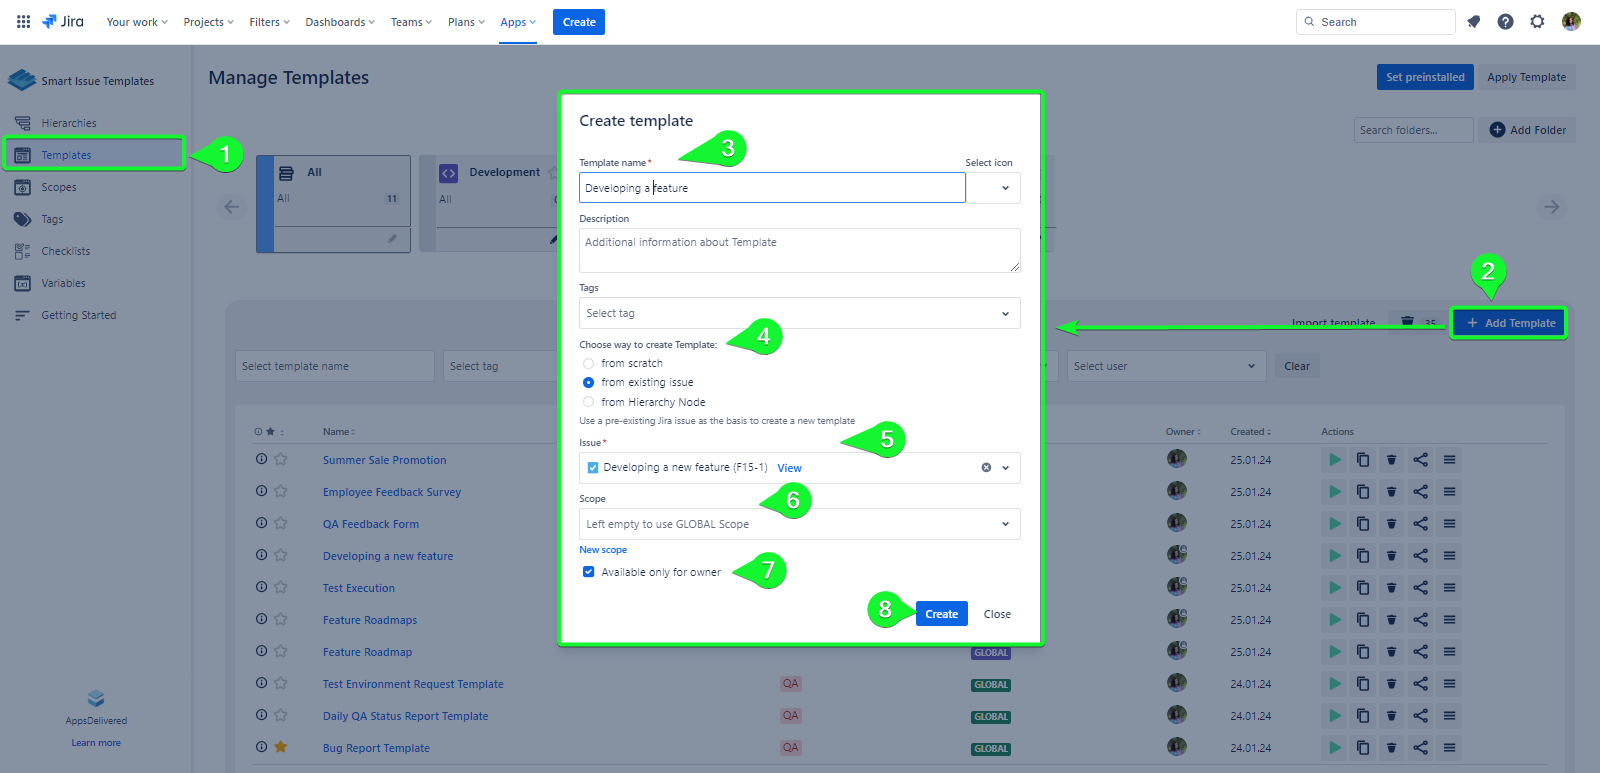Open the notifications icon in top bar
The width and height of the screenshot is (1600, 773).
pyautogui.click(x=1473, y=22)
